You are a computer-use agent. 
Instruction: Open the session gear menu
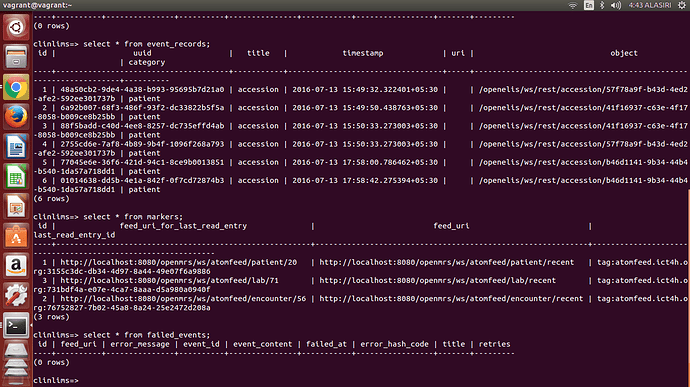coord(682,5)
